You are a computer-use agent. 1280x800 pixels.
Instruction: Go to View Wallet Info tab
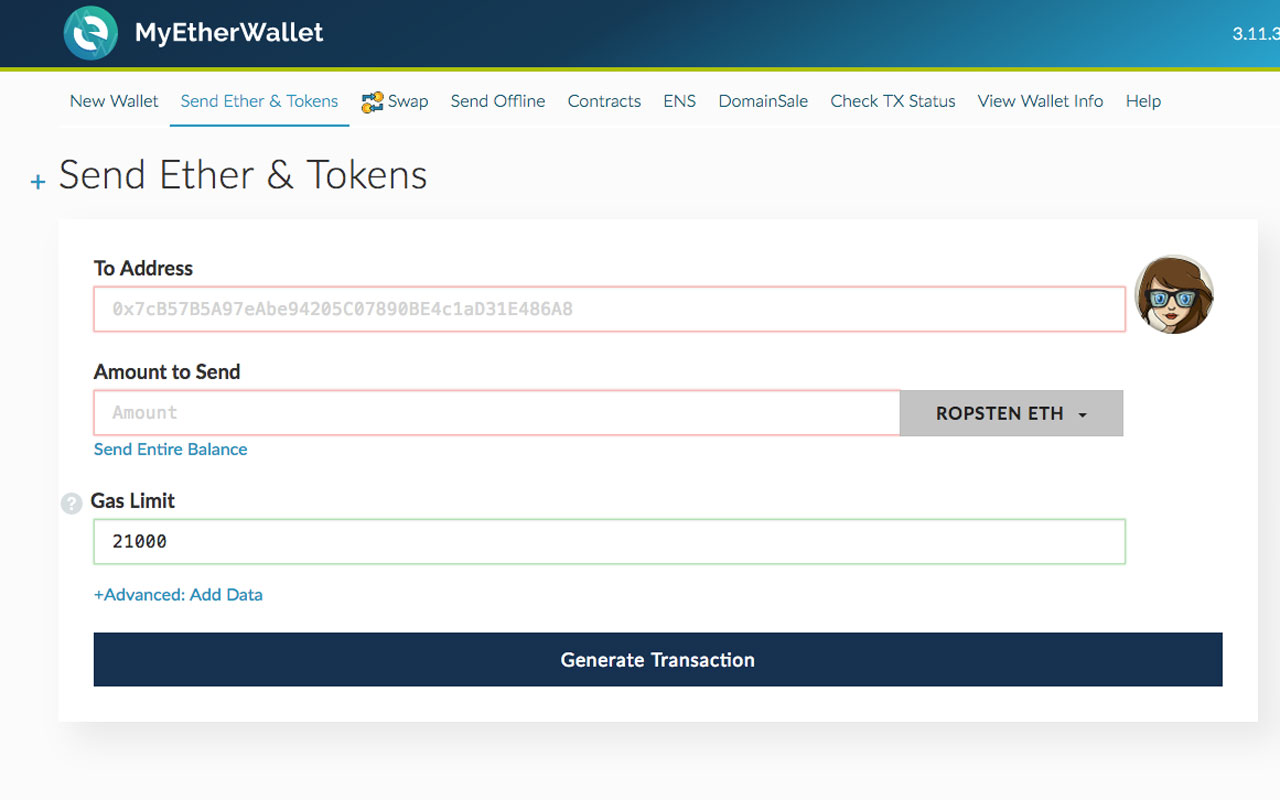1040,101
